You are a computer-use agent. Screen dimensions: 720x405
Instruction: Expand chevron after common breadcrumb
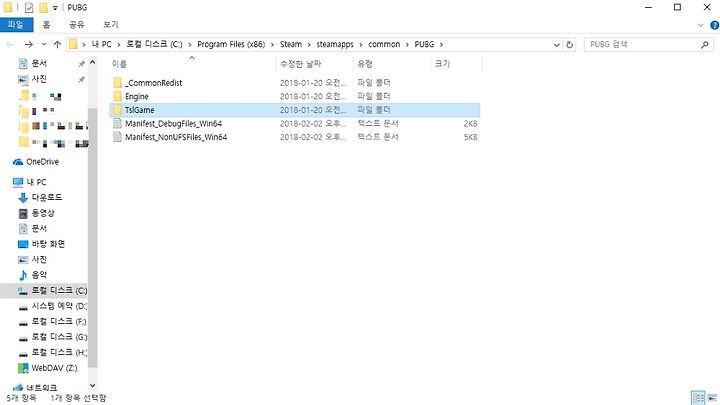coord(407,45)
